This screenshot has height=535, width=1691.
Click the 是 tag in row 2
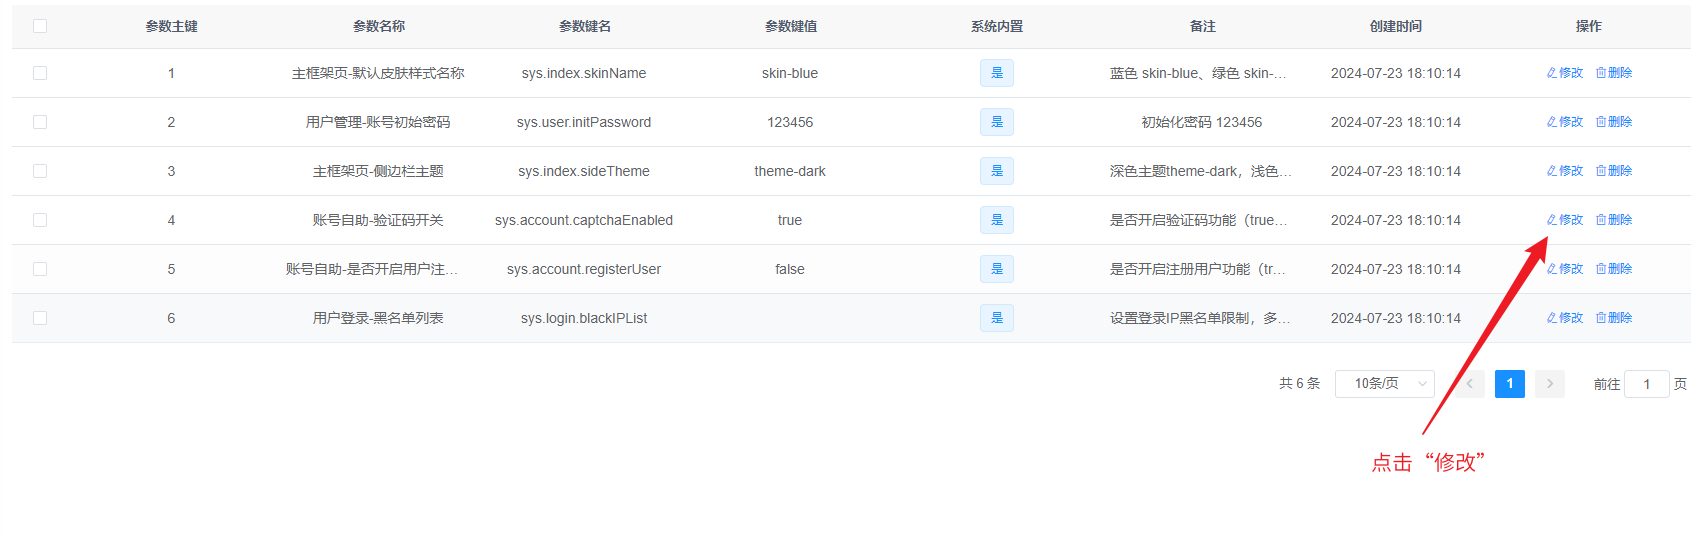tap(996, 122)
